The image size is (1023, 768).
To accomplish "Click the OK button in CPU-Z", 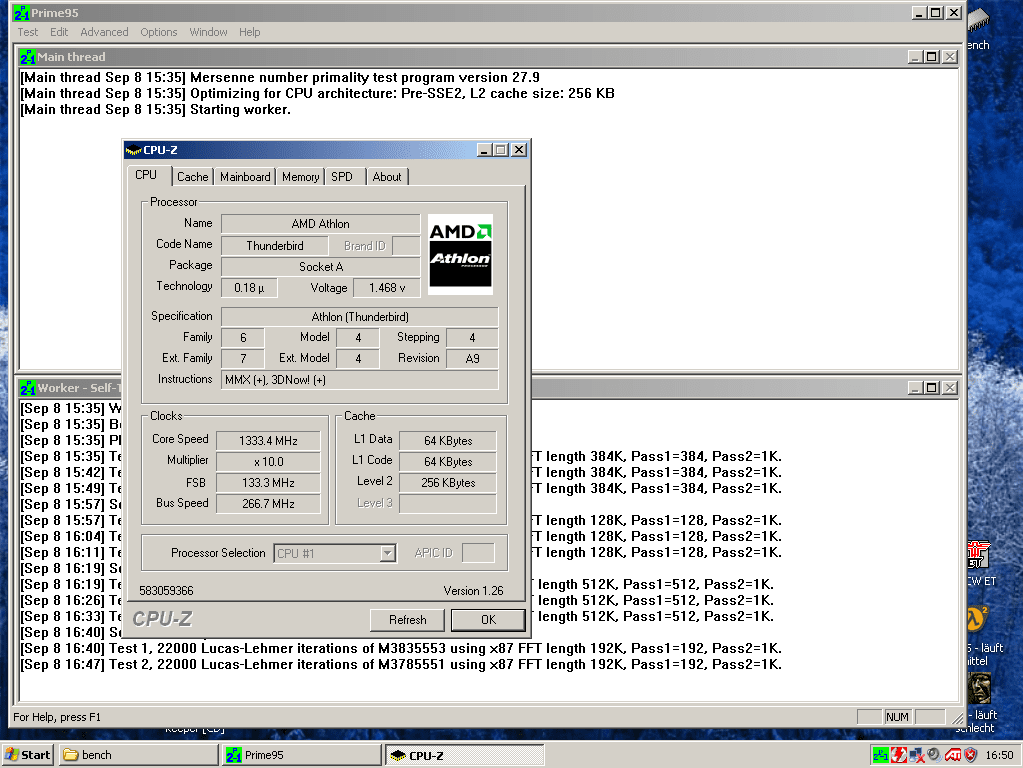I will tap(488, 620).
